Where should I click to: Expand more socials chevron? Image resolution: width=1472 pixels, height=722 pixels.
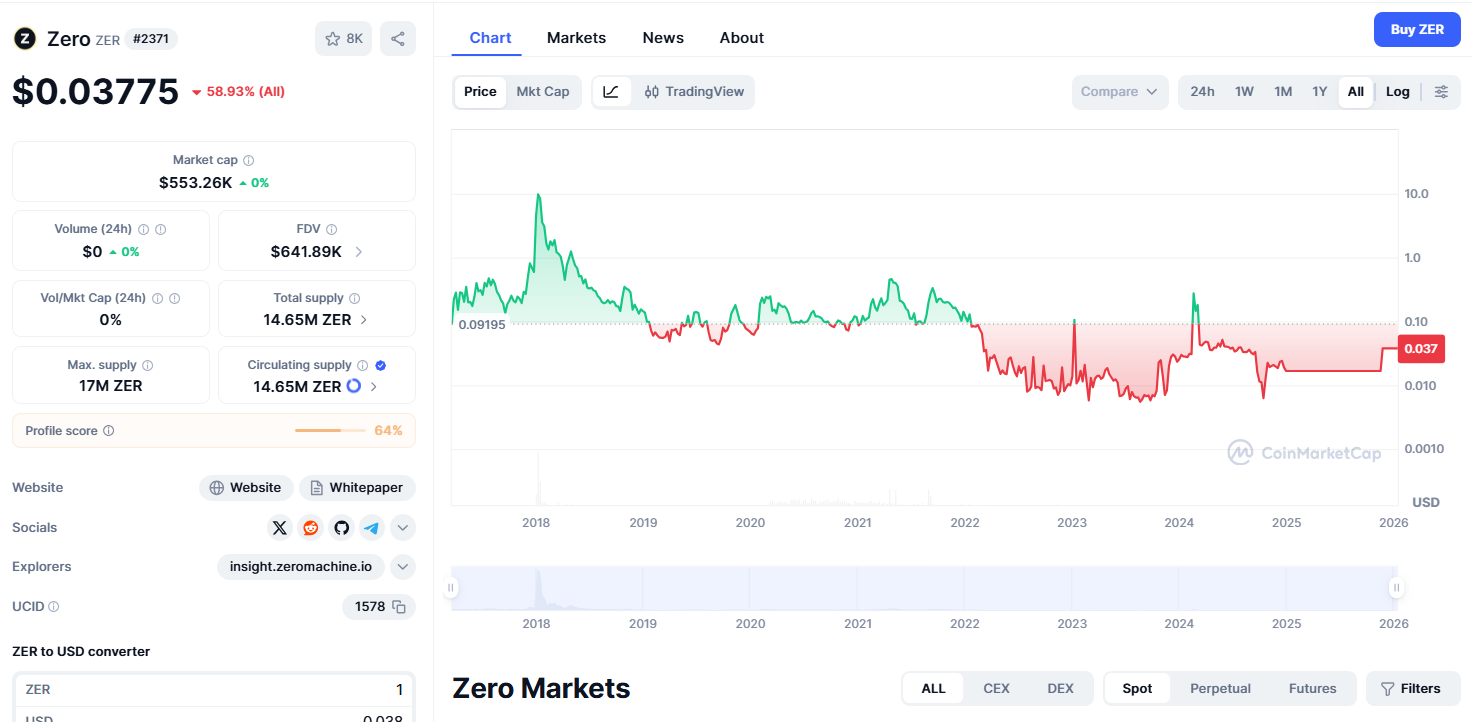pyautogui.click(x=403, y=528)
